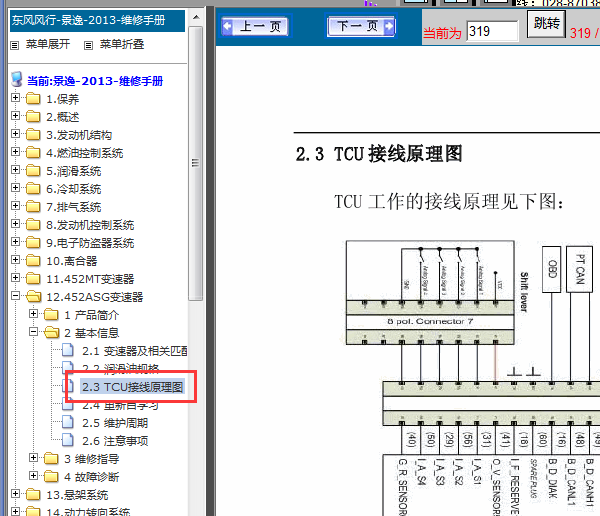
Task: Click the open folder icon of 12.452ASG变速器
Action: [34, 297]
